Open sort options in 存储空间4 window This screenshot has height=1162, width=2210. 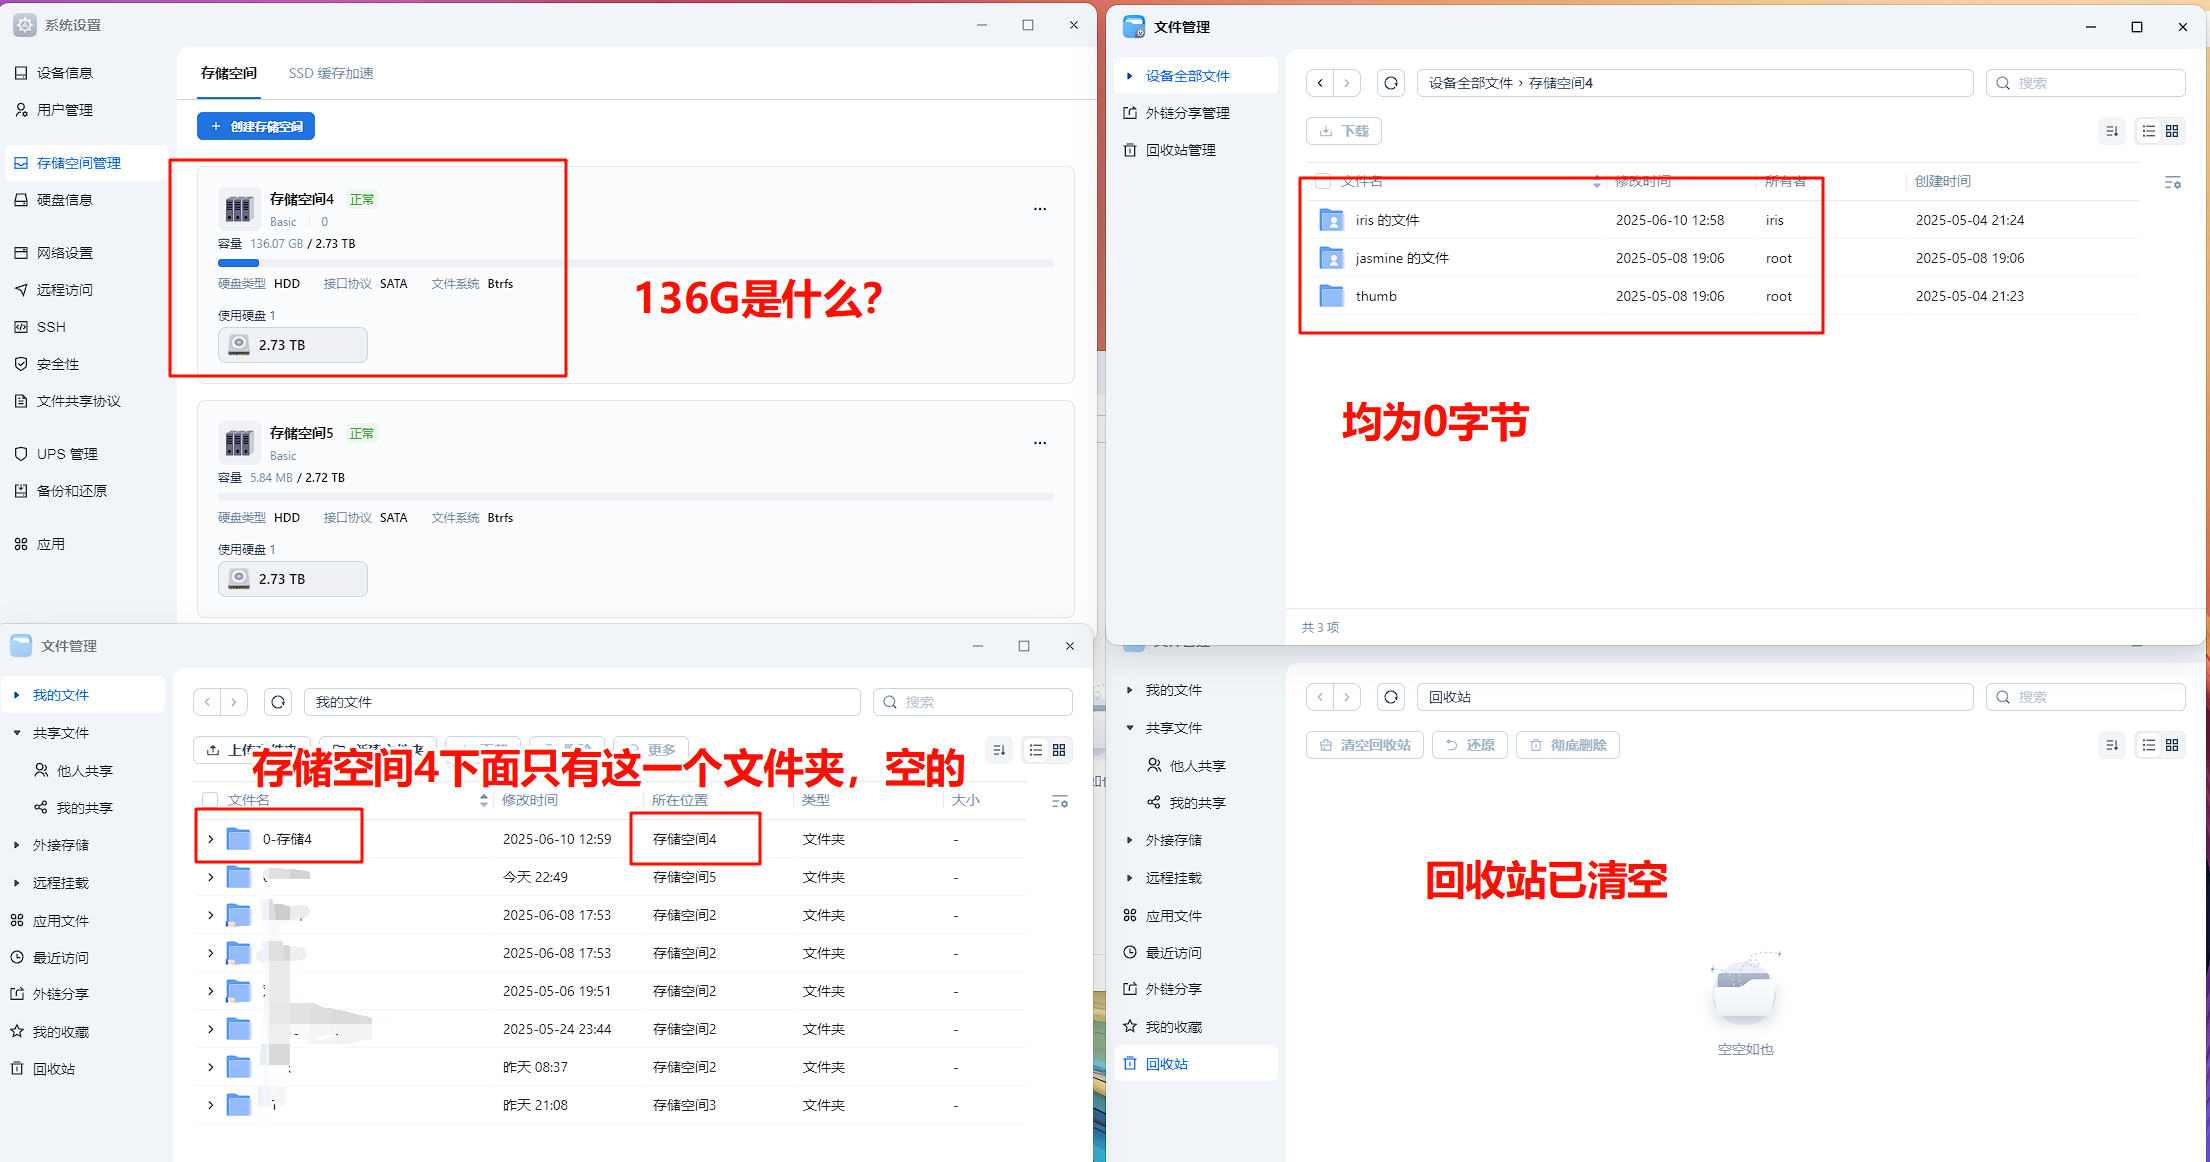(x=2112, y=131)
